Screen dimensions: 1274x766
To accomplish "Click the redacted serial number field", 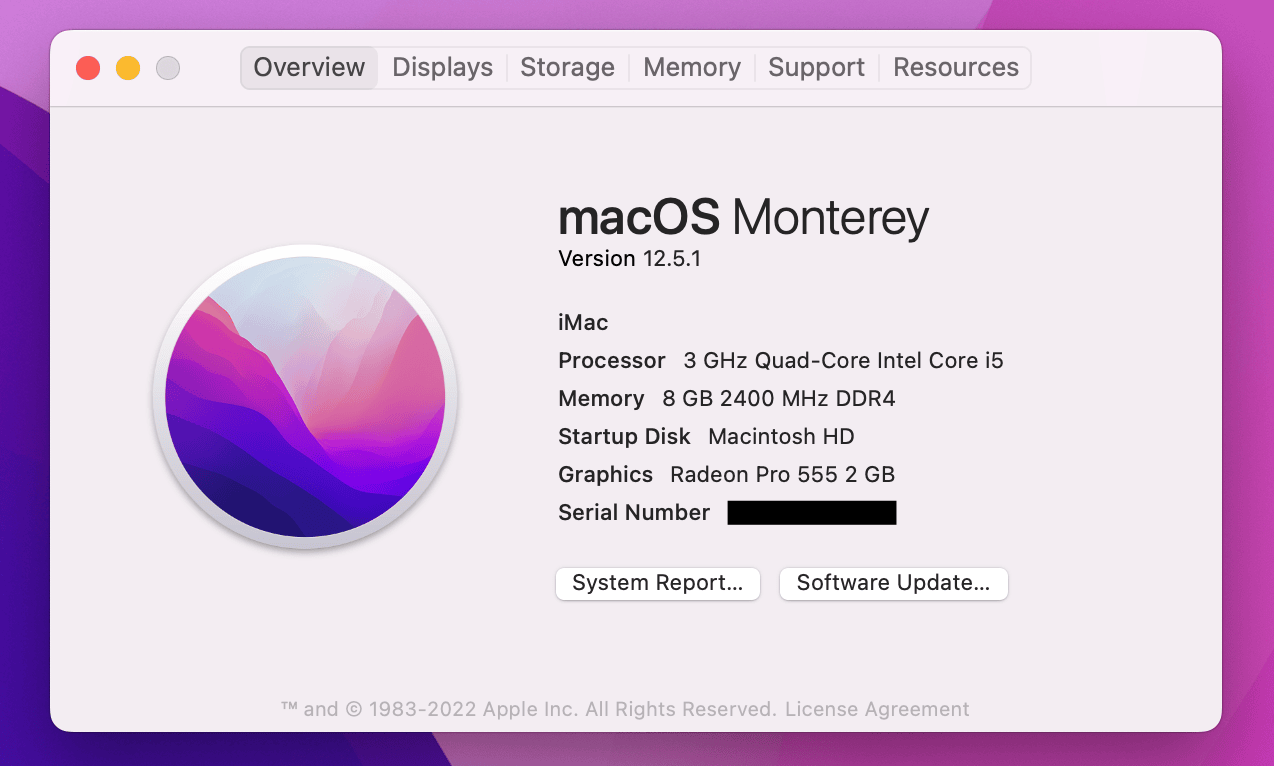I will 812,513.
